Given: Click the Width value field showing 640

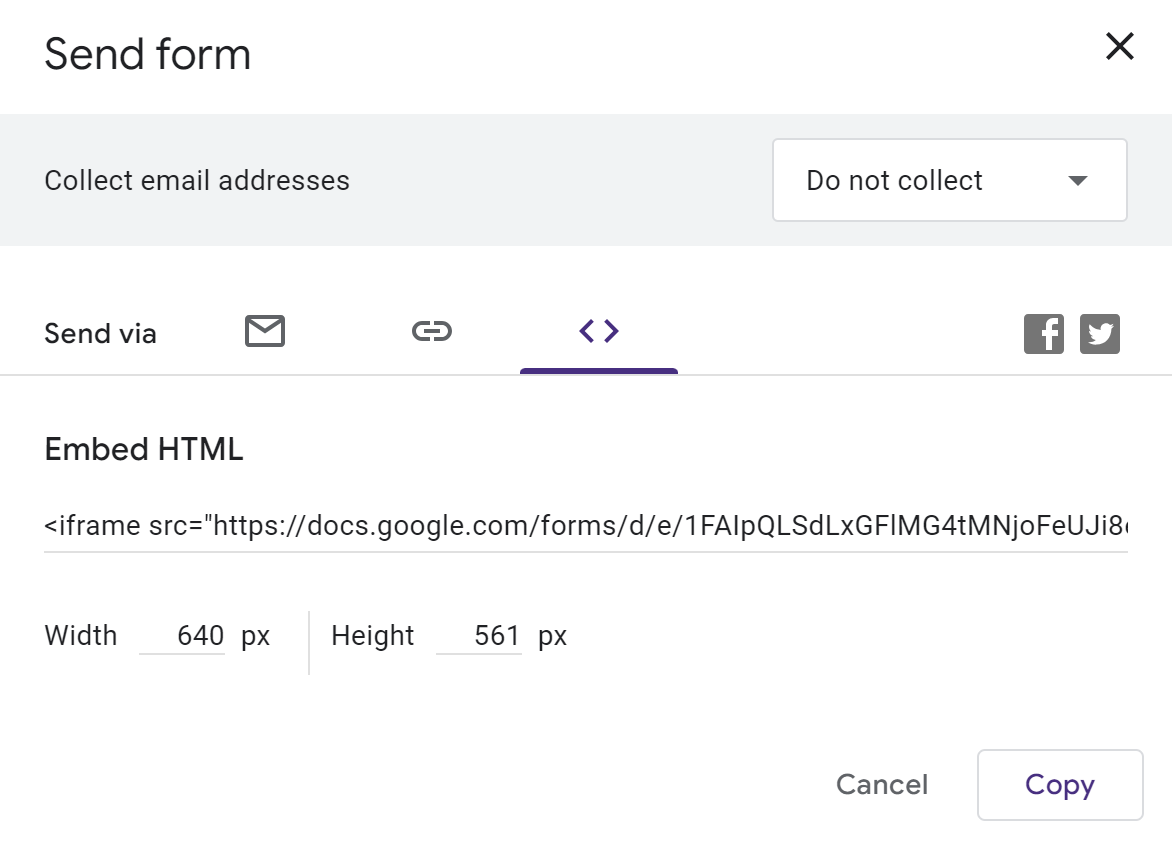Looking at the screenshot, I should [183, 636].
